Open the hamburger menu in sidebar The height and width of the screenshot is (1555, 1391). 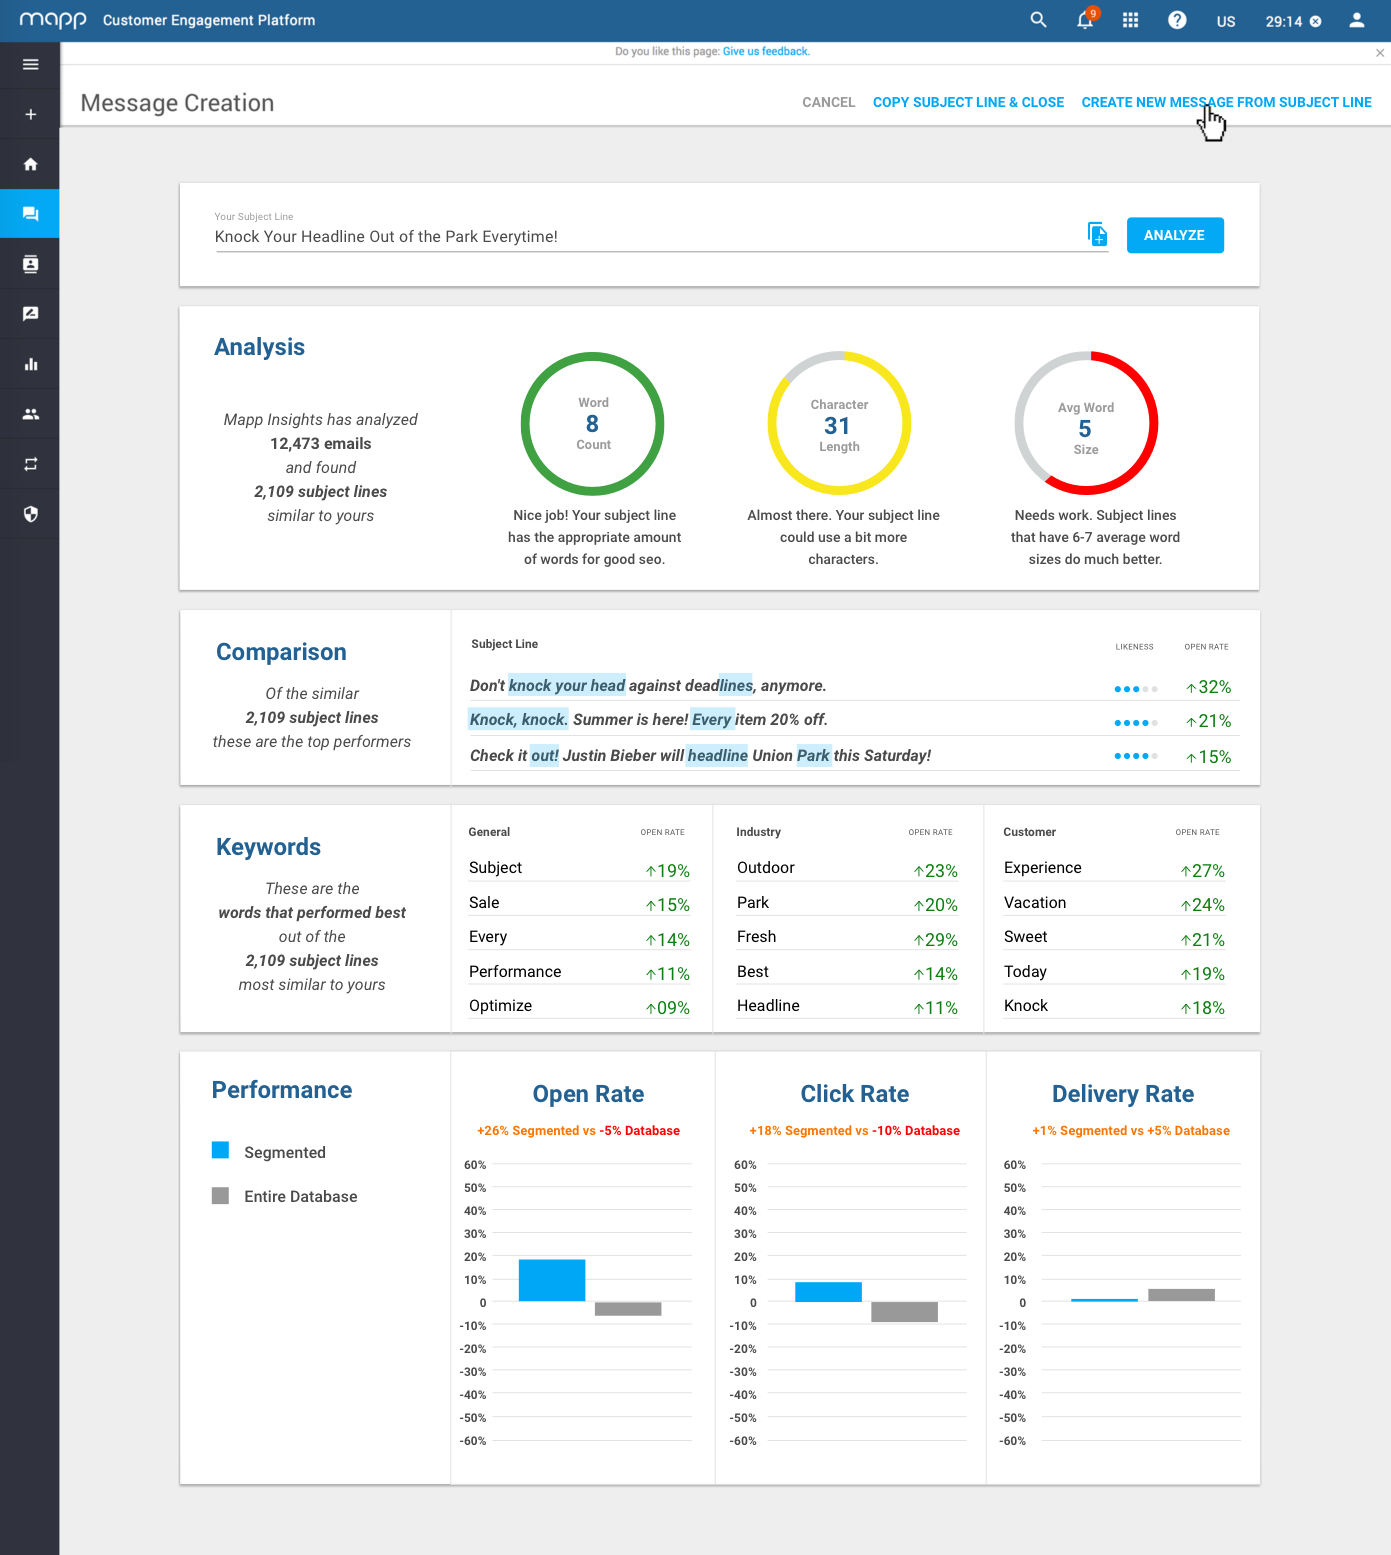[x=30, y=65]
